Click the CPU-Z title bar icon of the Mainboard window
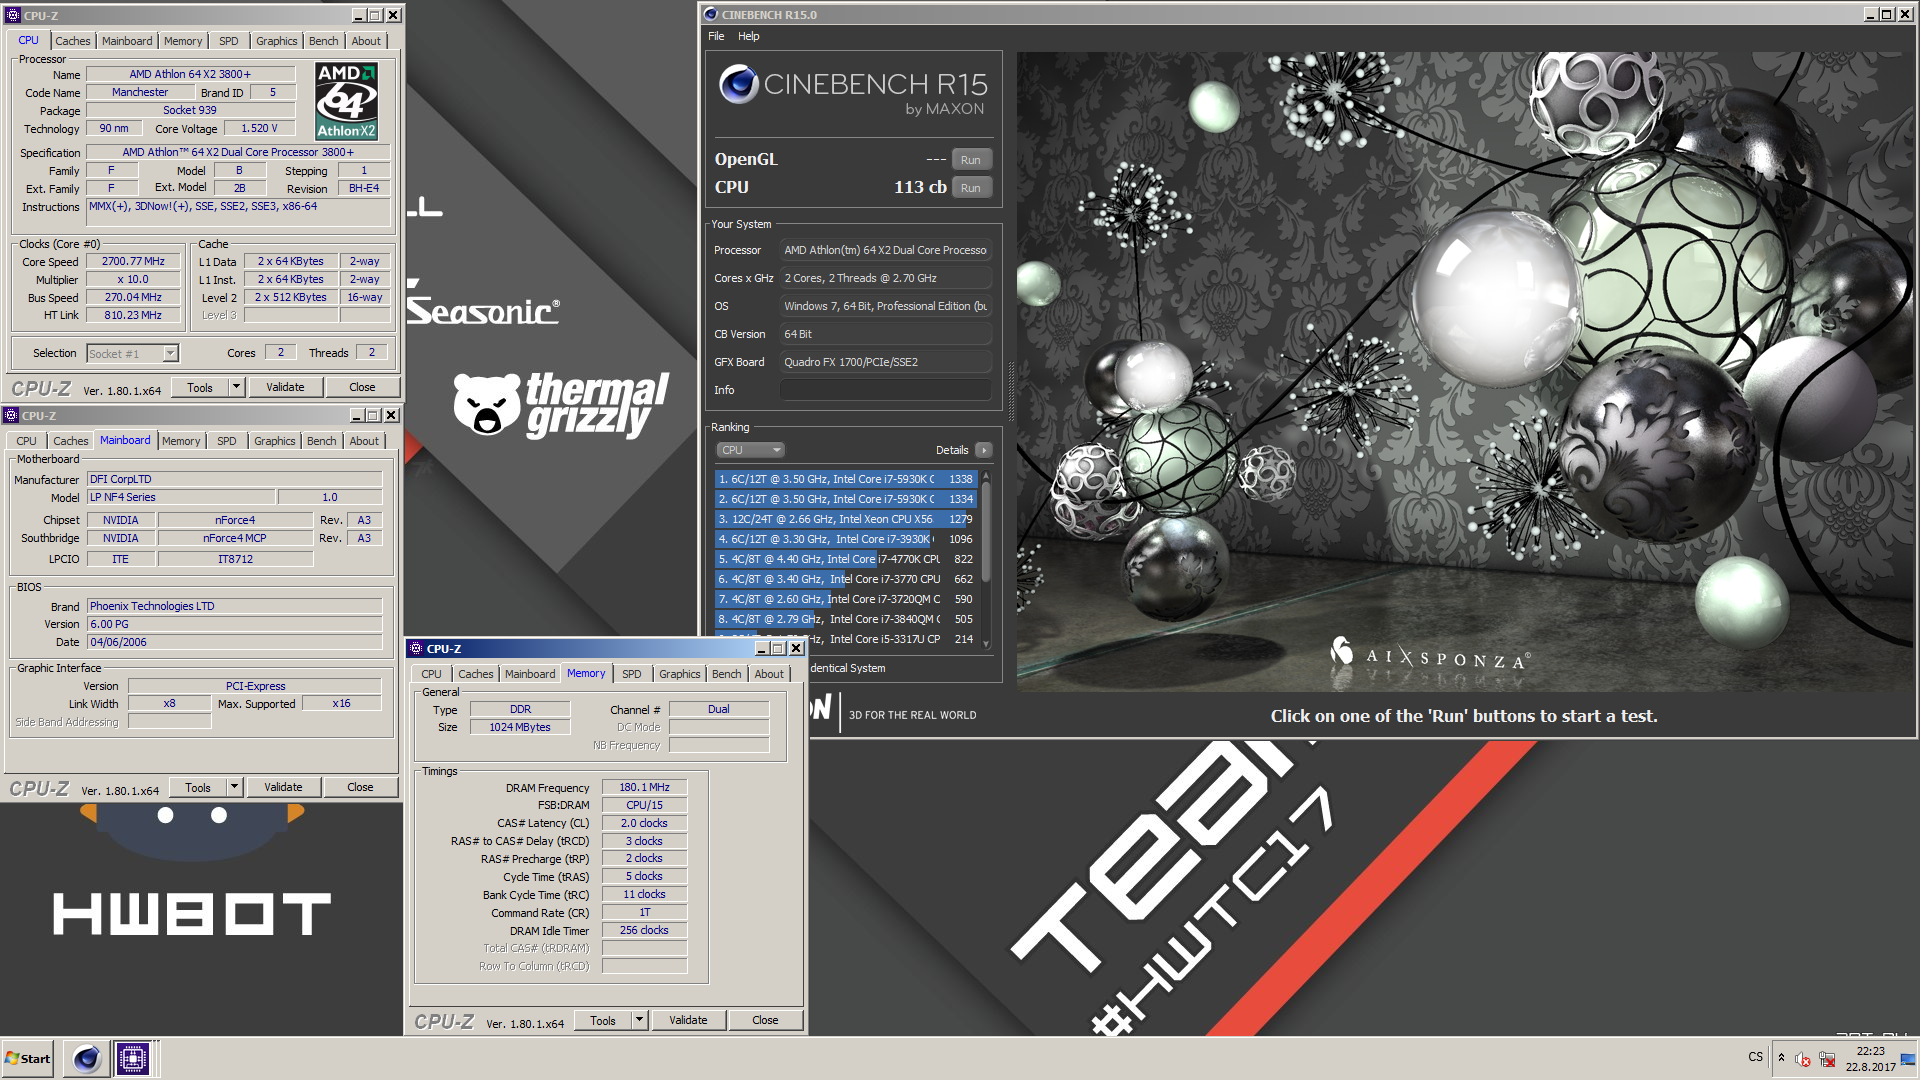Screen dimensions: 1920x1080 click(x=10, y=415)
